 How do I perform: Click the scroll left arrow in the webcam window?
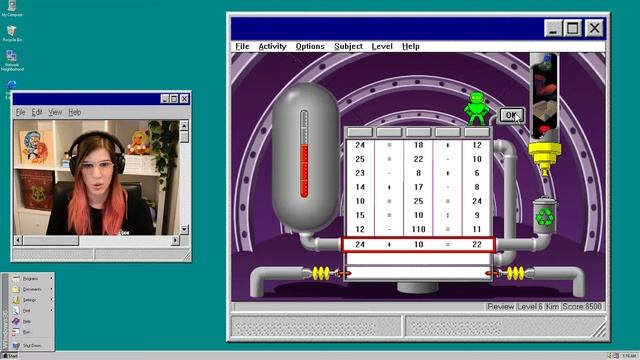tap(18, 240)
